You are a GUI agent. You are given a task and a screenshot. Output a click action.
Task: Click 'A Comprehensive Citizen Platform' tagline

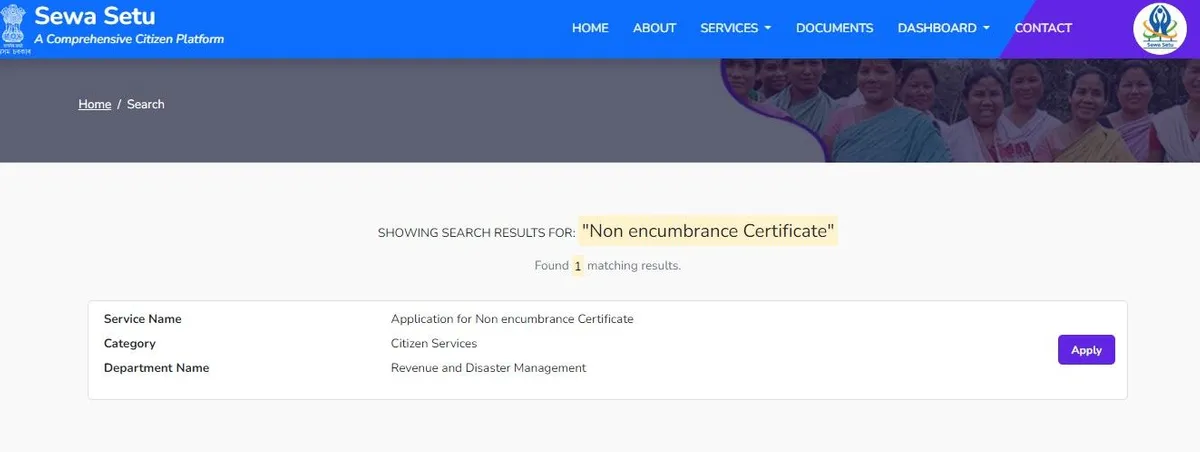pyautogui.click(x=129, y=39)
